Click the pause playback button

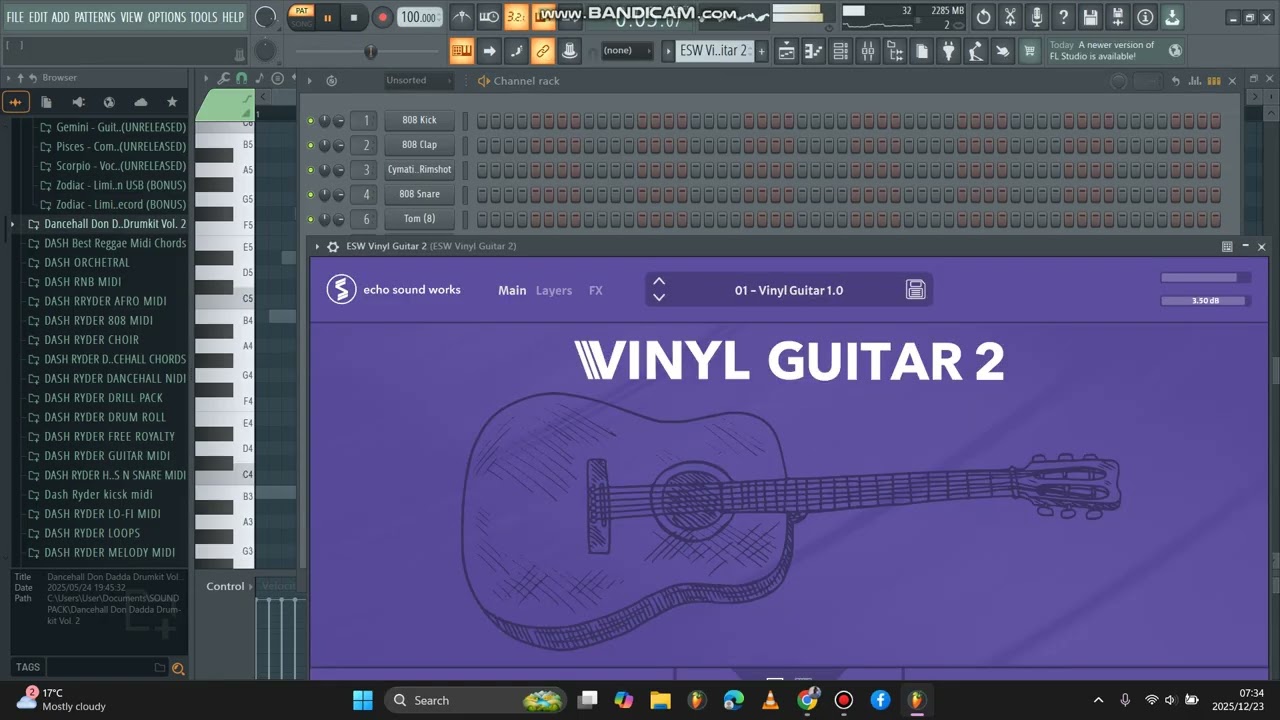tap(327, 17)
